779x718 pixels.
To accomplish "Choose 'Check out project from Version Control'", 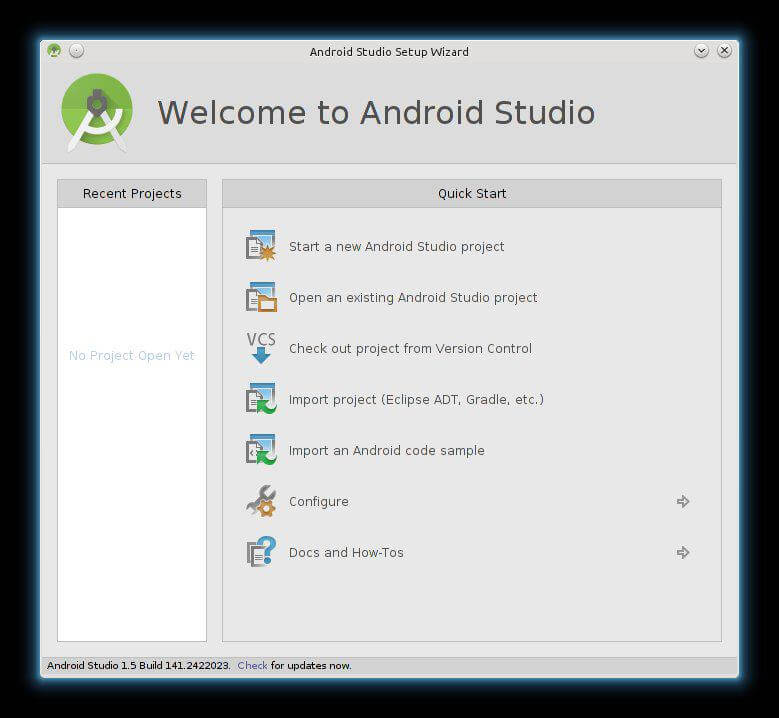I will point(410,349).
